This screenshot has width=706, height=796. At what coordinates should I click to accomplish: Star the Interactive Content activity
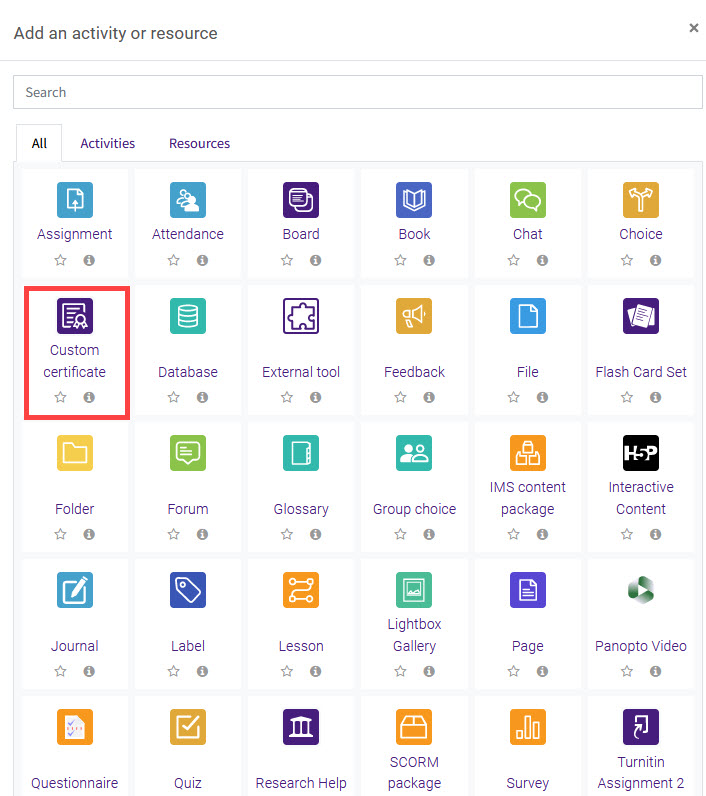tap(627, 534)
